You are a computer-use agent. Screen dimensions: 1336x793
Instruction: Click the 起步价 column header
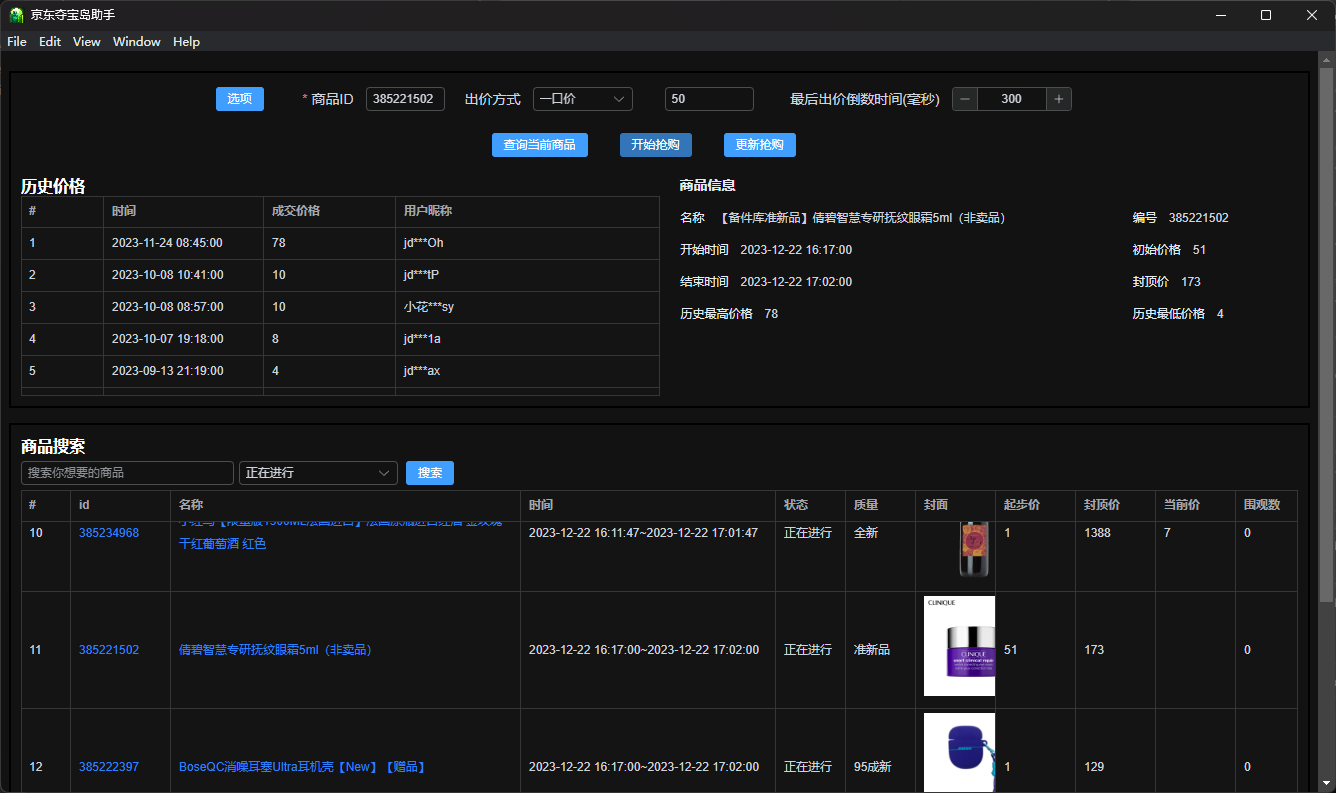[1035, 505]
